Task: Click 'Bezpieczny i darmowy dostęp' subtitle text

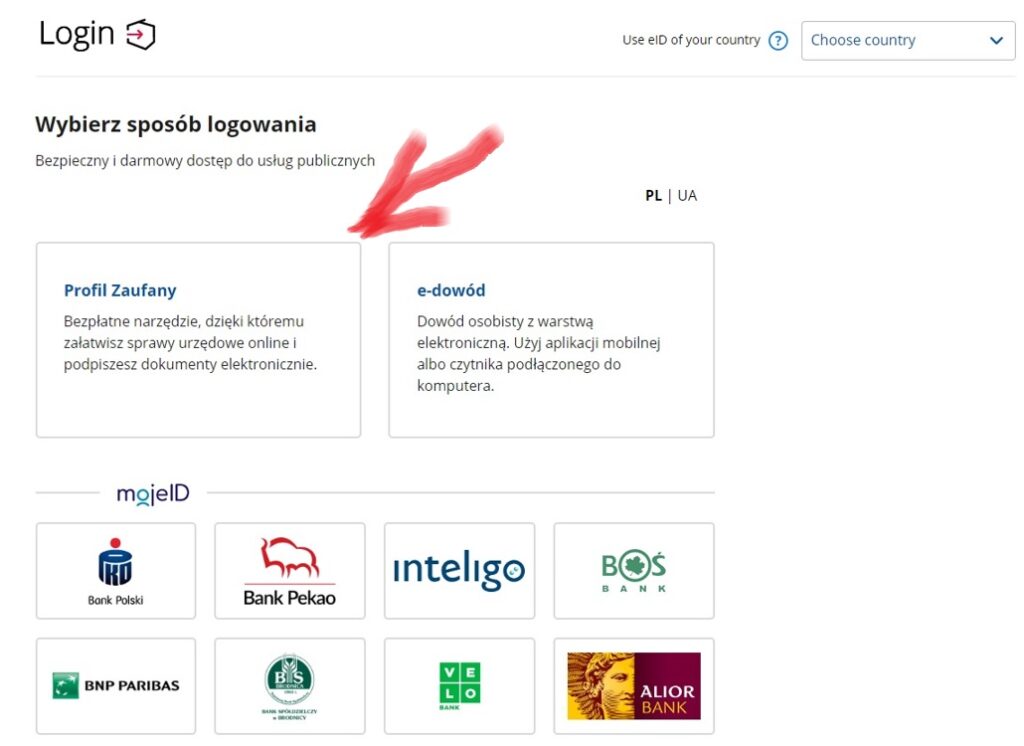Action: point(205,161)
